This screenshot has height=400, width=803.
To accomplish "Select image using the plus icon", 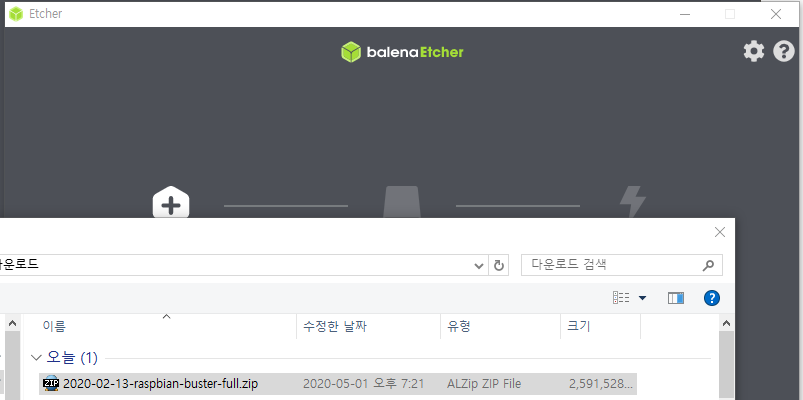I will (171, 202).
